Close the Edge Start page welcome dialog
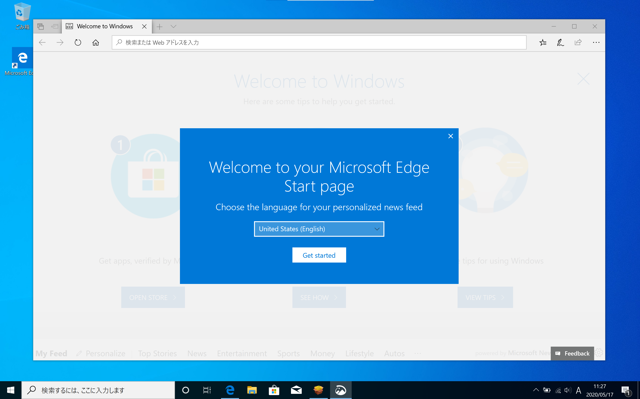The width and height of the screenshot is (640, 399). (451, 136)
